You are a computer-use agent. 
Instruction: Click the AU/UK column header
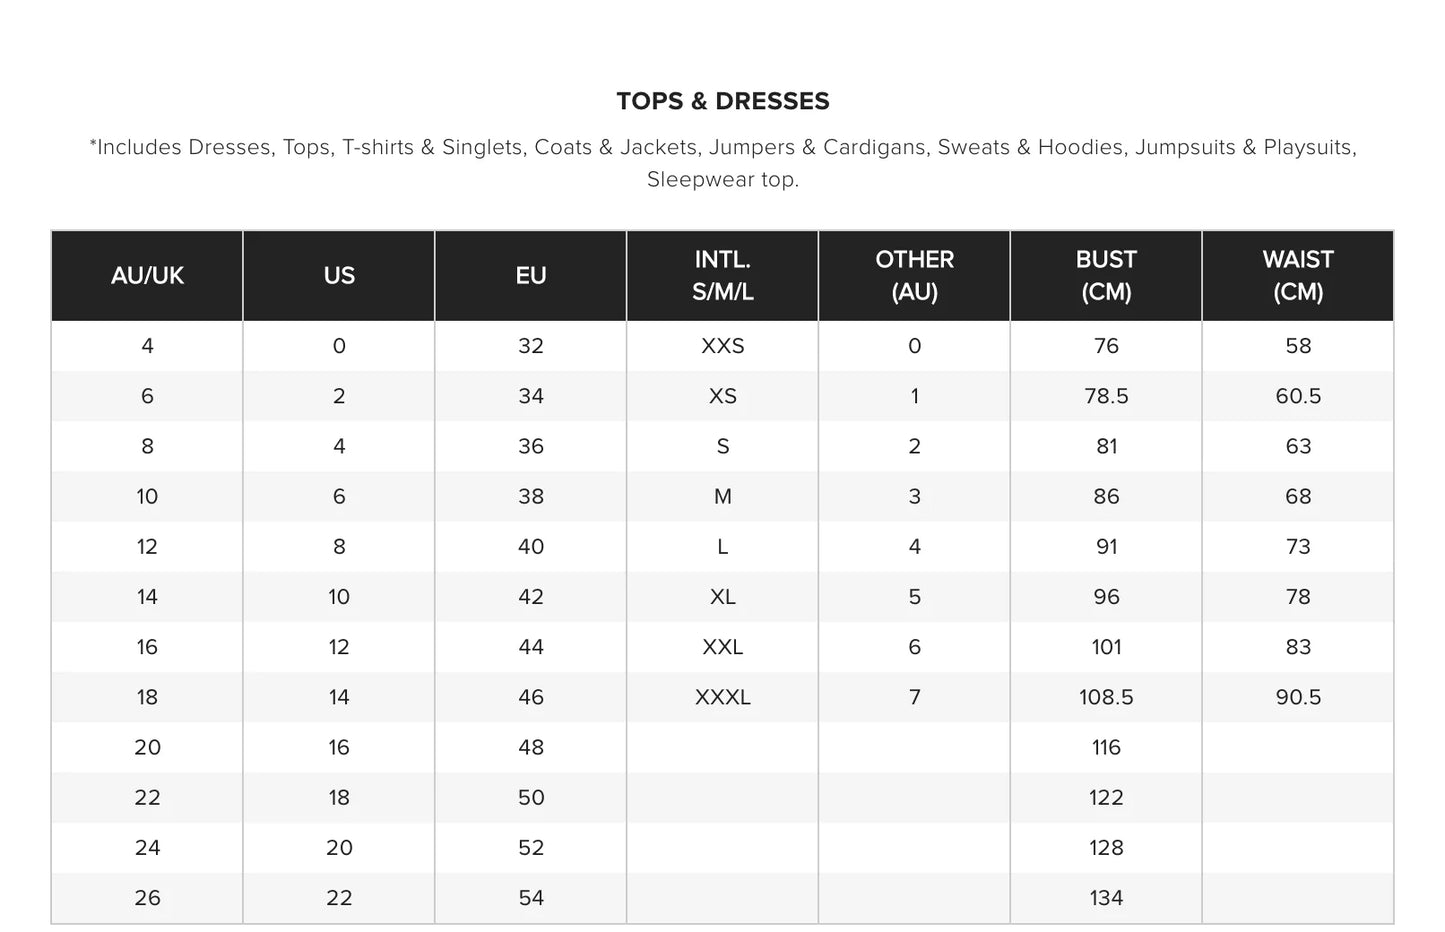[x=147, y=276]
